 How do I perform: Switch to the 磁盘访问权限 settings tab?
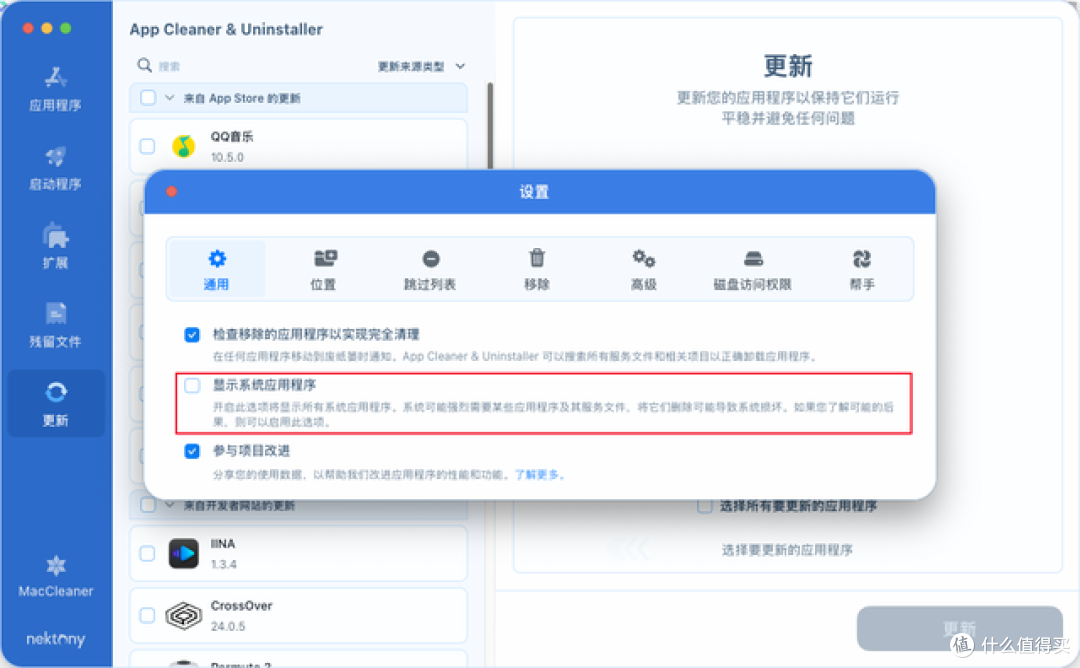pyautogui.click(x=752, y=269)
